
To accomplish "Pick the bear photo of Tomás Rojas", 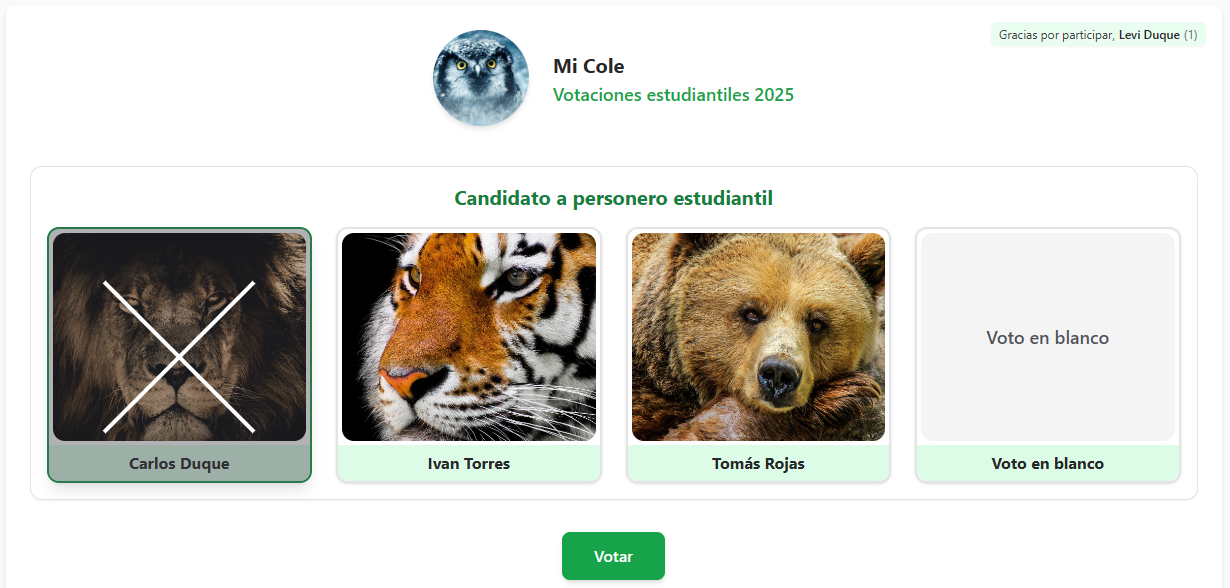I will click(x=758, y=337).
